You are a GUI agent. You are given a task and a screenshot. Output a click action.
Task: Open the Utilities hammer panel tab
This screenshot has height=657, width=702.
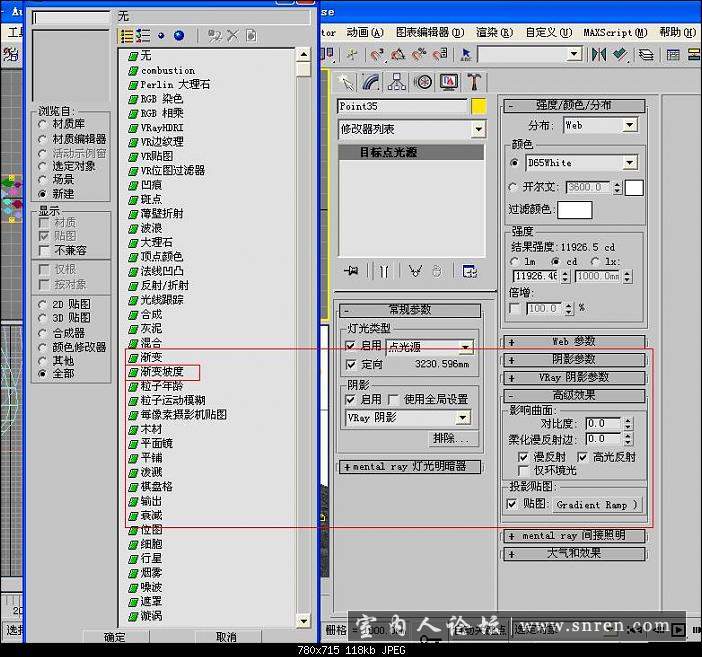click(x=474, y=82)
